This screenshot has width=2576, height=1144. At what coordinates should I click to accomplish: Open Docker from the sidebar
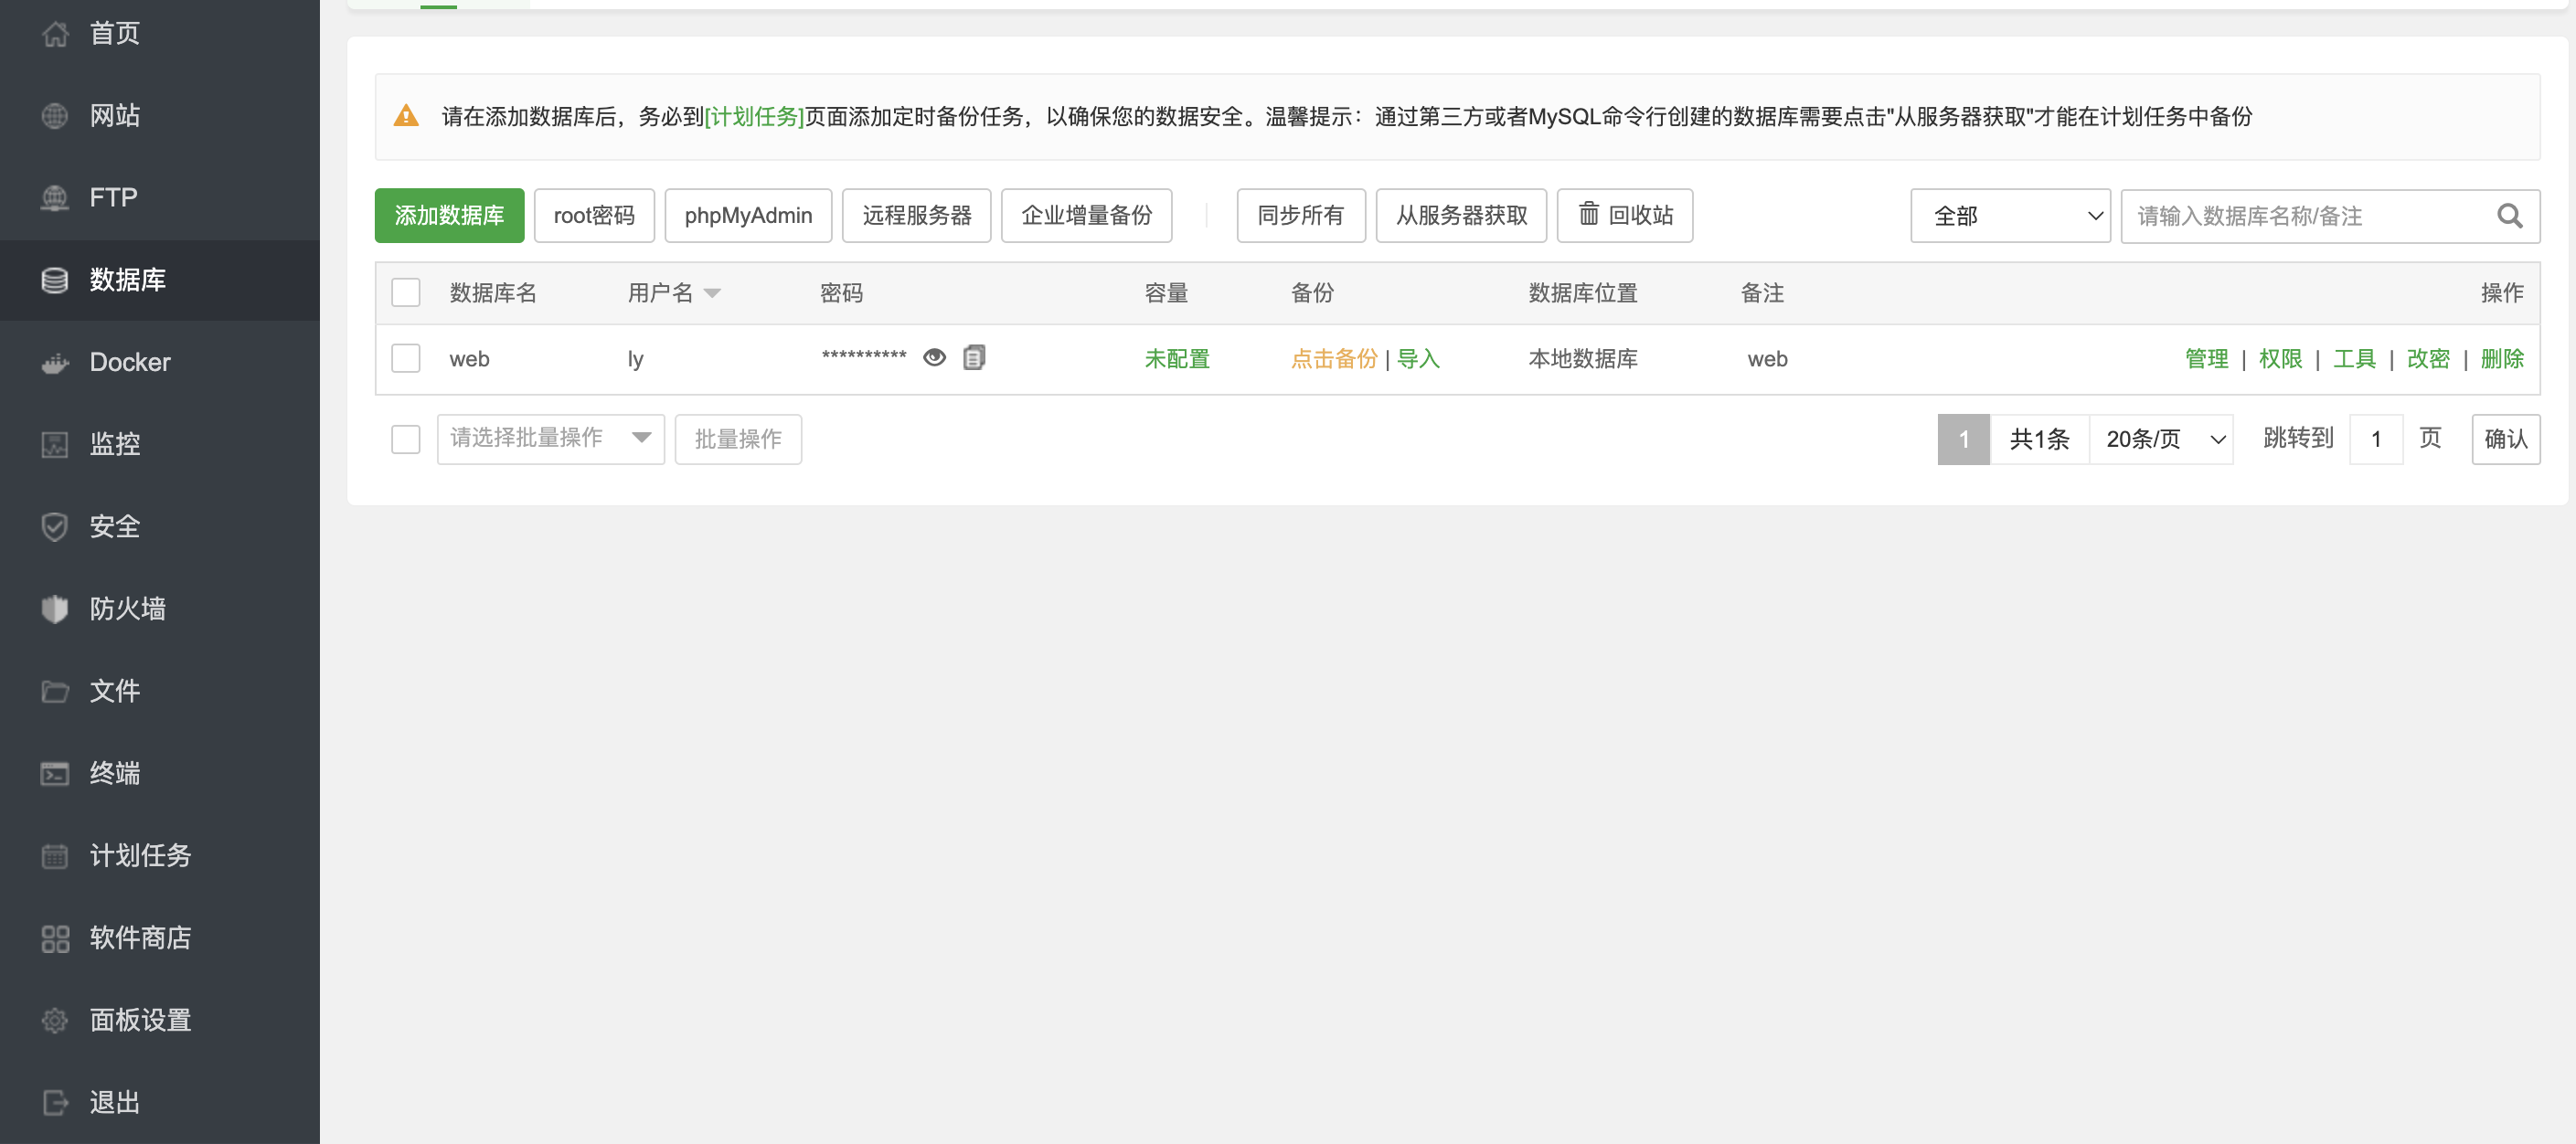[129, 362]
